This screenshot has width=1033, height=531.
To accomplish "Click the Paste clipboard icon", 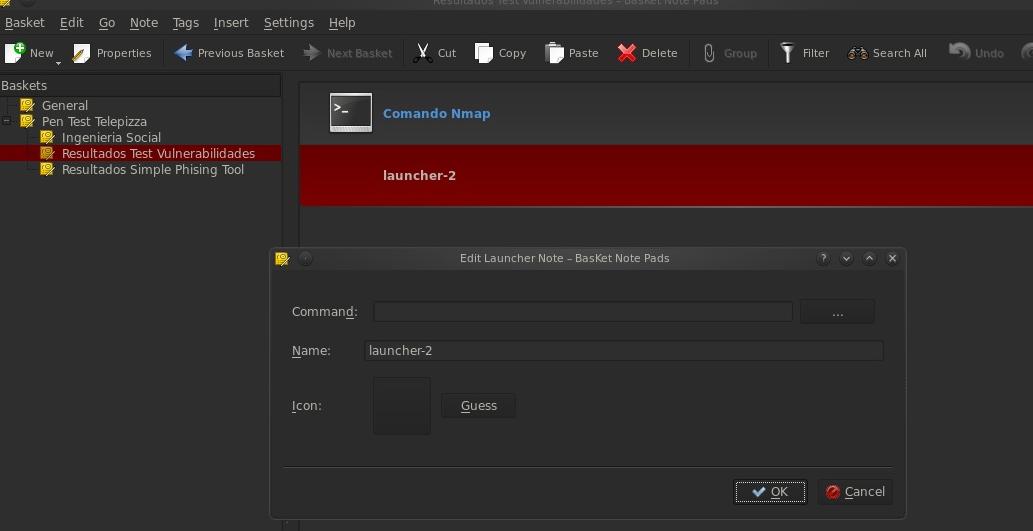I will [554, 53].
